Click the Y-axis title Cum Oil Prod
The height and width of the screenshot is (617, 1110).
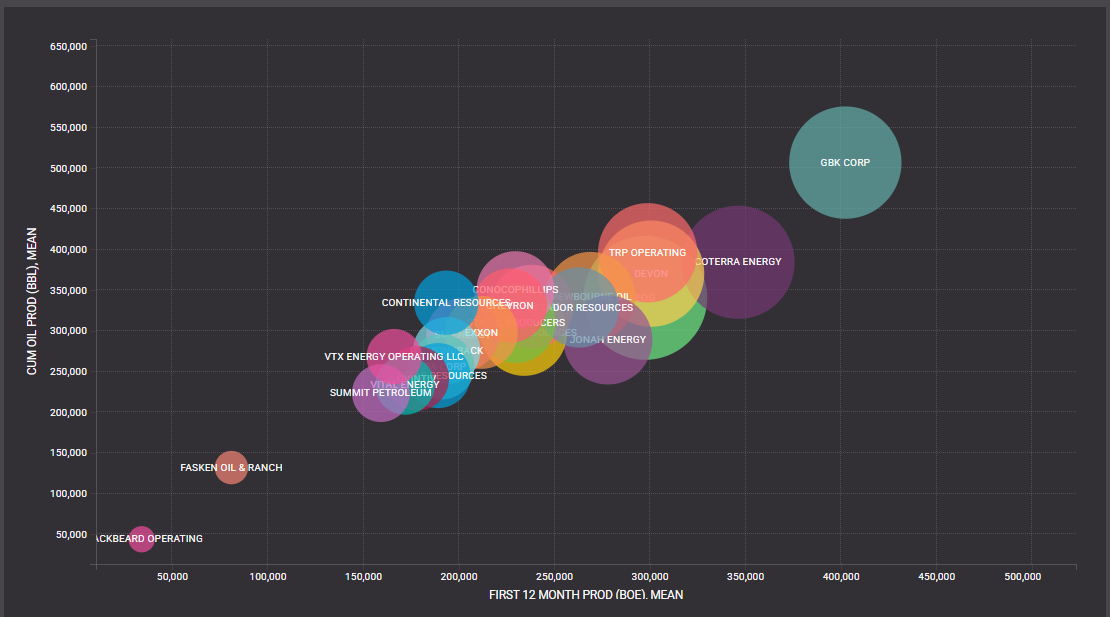32,300
